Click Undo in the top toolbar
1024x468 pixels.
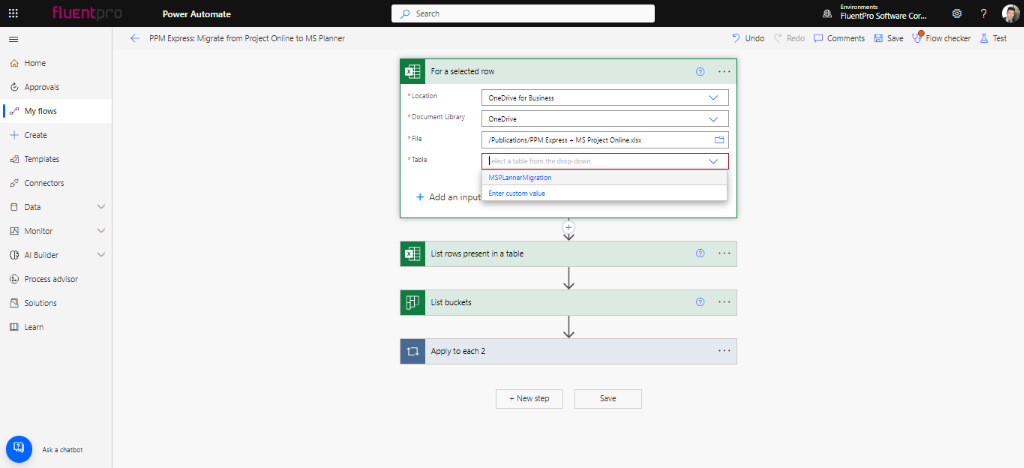[748, 39]
